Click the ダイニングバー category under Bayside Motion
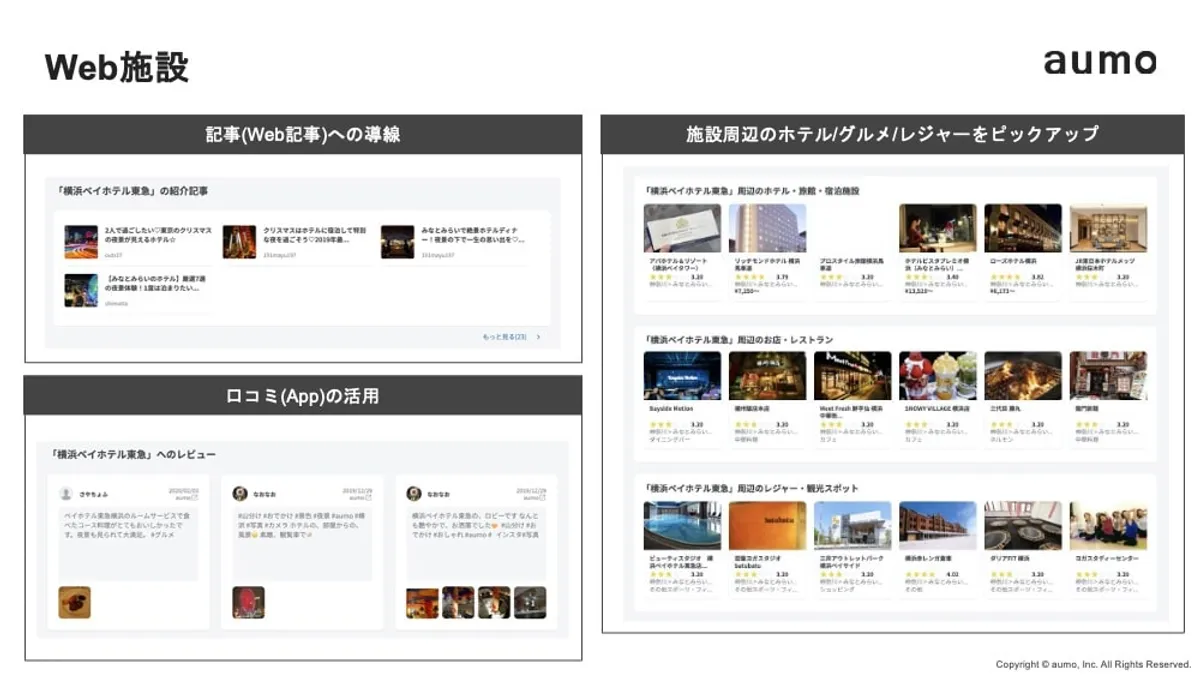 [671, 438]
